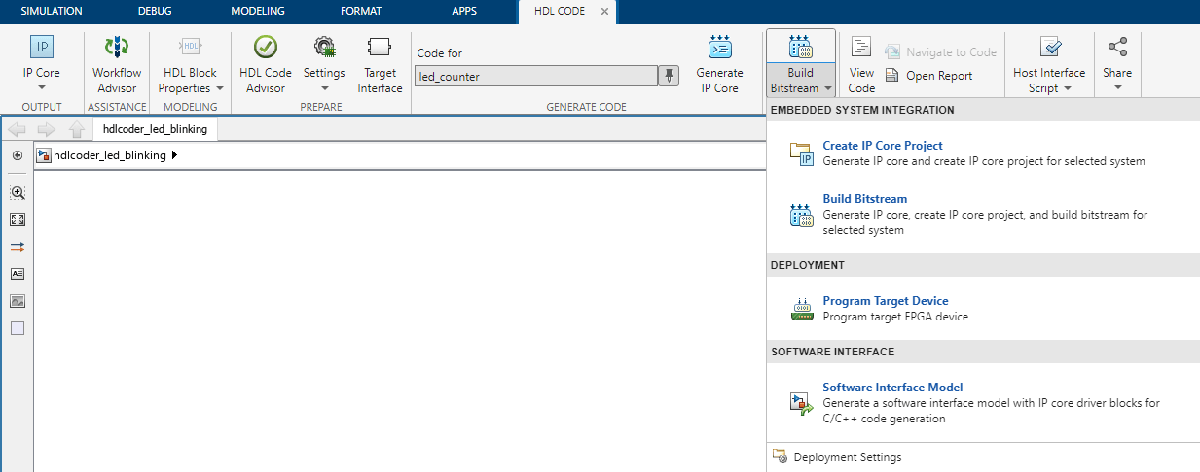
Task: Expand the HDL Block Properties dropdown arrow
Action: pos(218,88)
